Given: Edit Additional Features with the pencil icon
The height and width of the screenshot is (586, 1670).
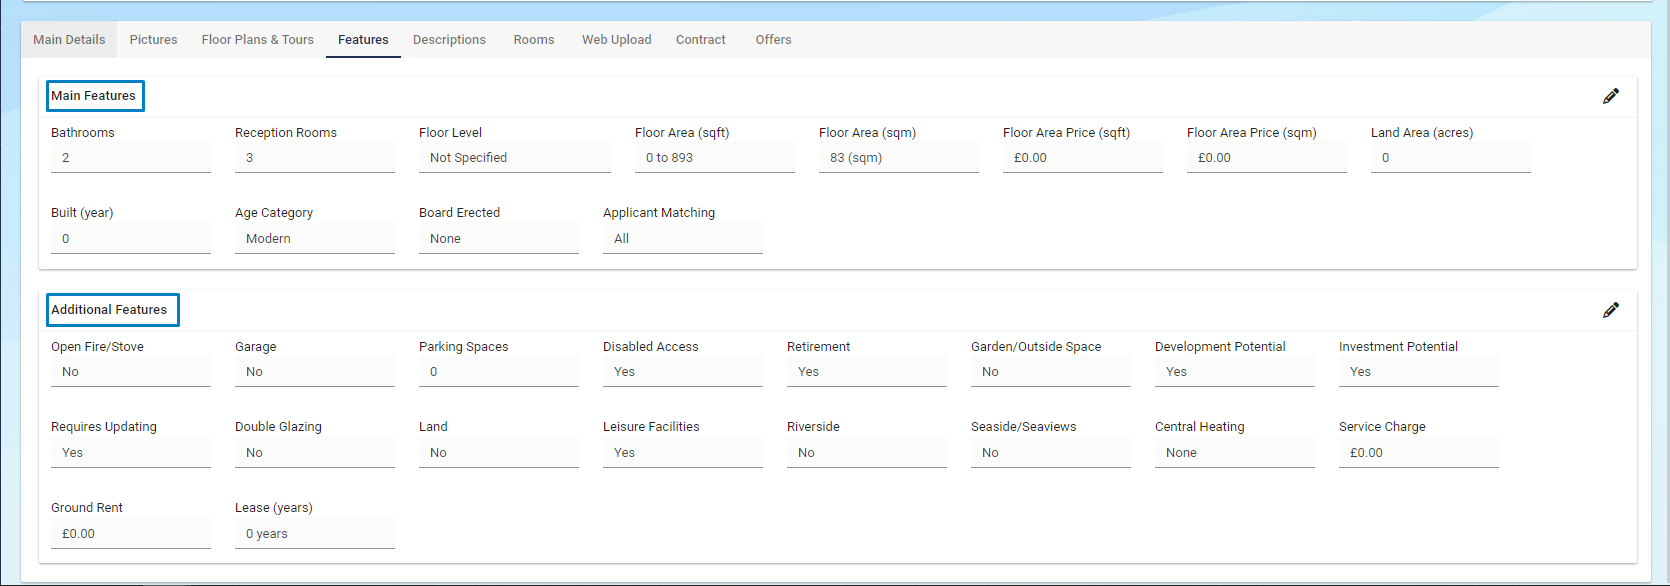Looking at the screenshot, I should coord(1610,310).
